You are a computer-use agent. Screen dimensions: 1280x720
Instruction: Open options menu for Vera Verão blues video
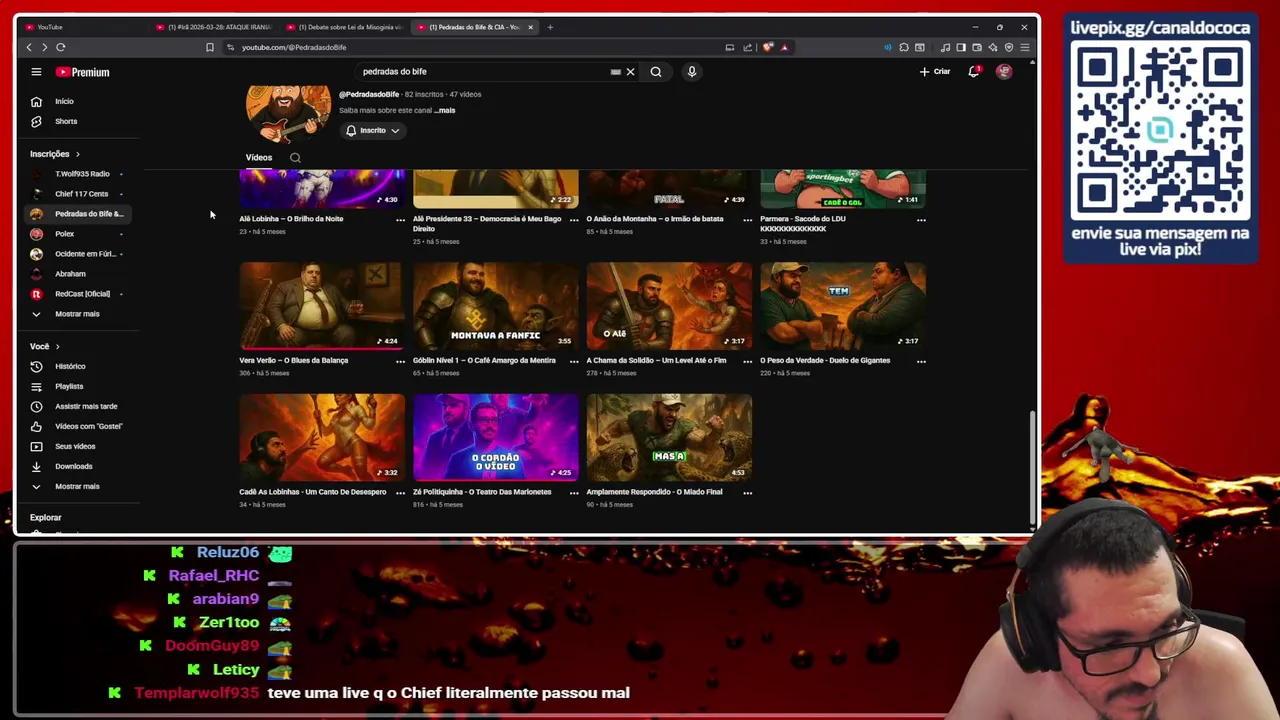pos(400,361)
